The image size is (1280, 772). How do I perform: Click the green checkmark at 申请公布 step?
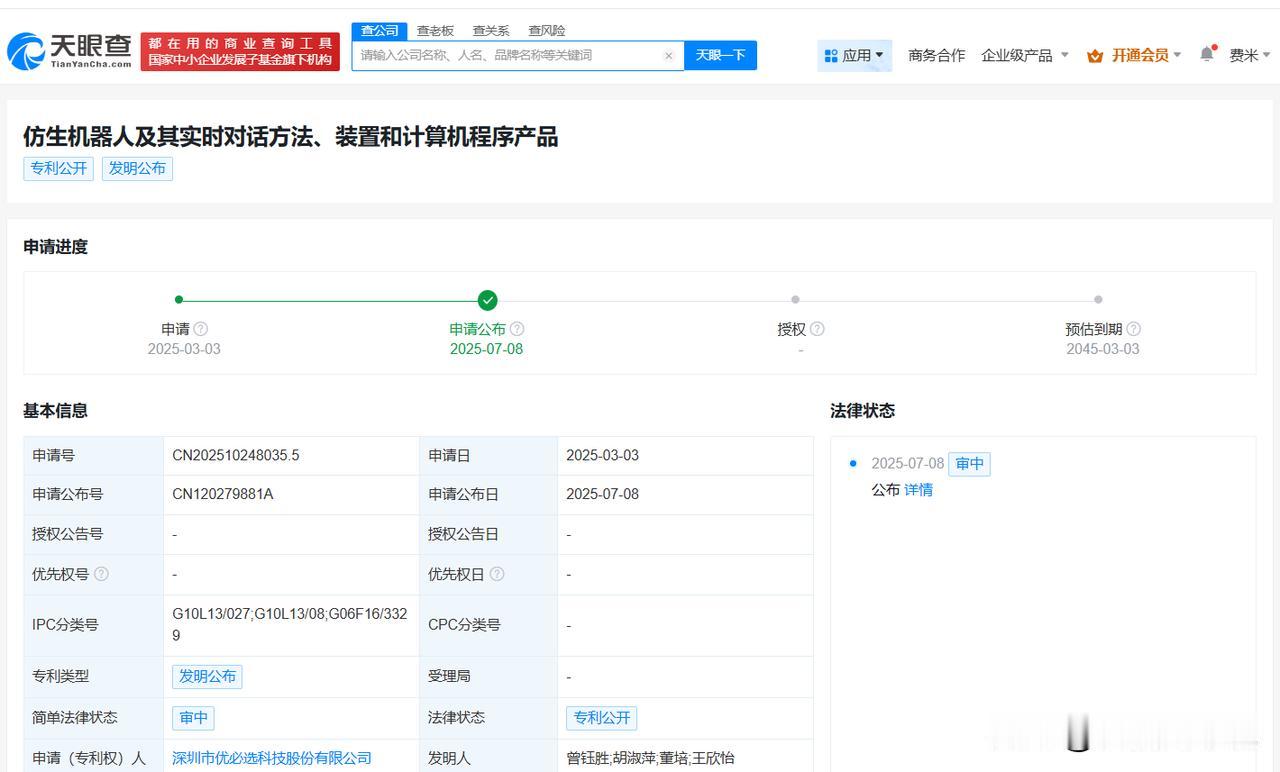(487, 300)
